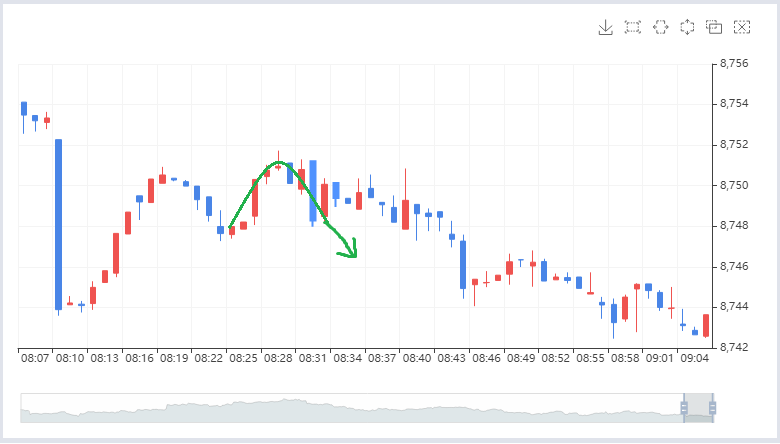Viewport: 780px width, 444px height.
Task: Select the vertical brush selection tool
Action: [687, 27]
